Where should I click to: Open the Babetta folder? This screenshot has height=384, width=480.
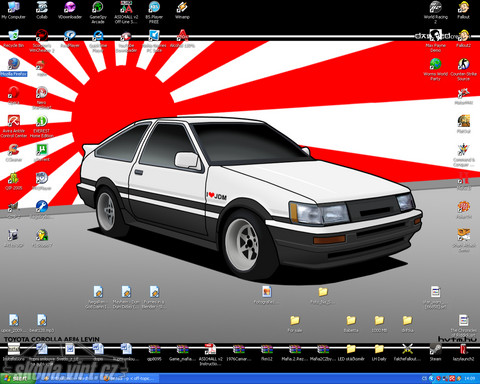[351, 323]
